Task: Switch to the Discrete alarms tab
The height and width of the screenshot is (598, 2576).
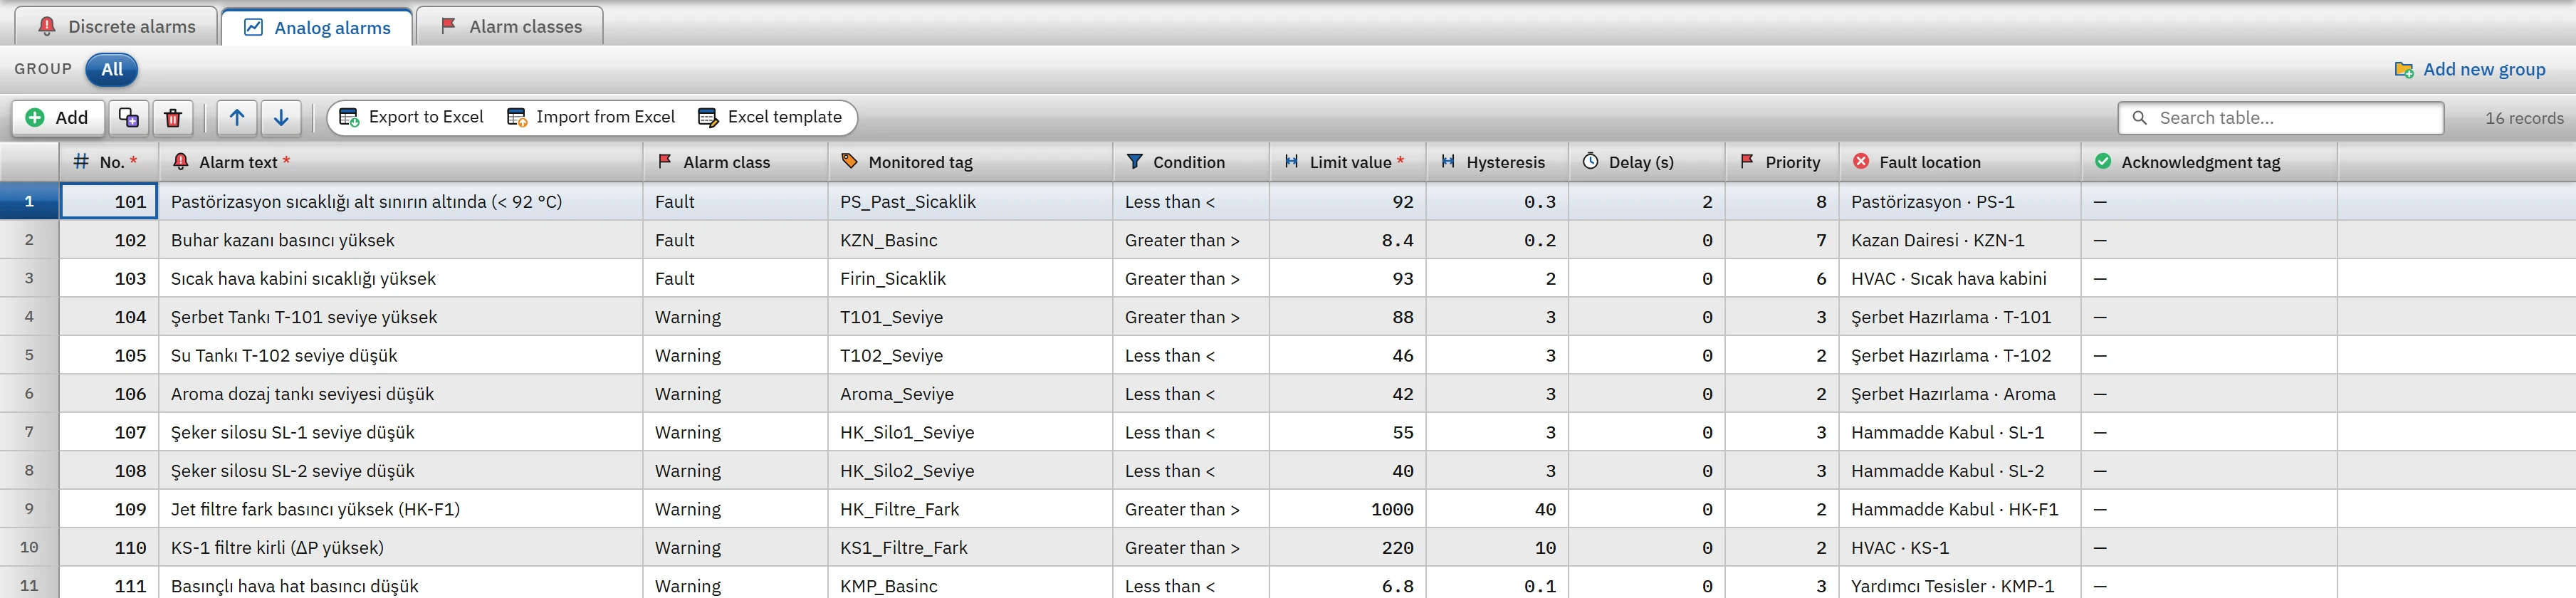Action: (117, 26)
